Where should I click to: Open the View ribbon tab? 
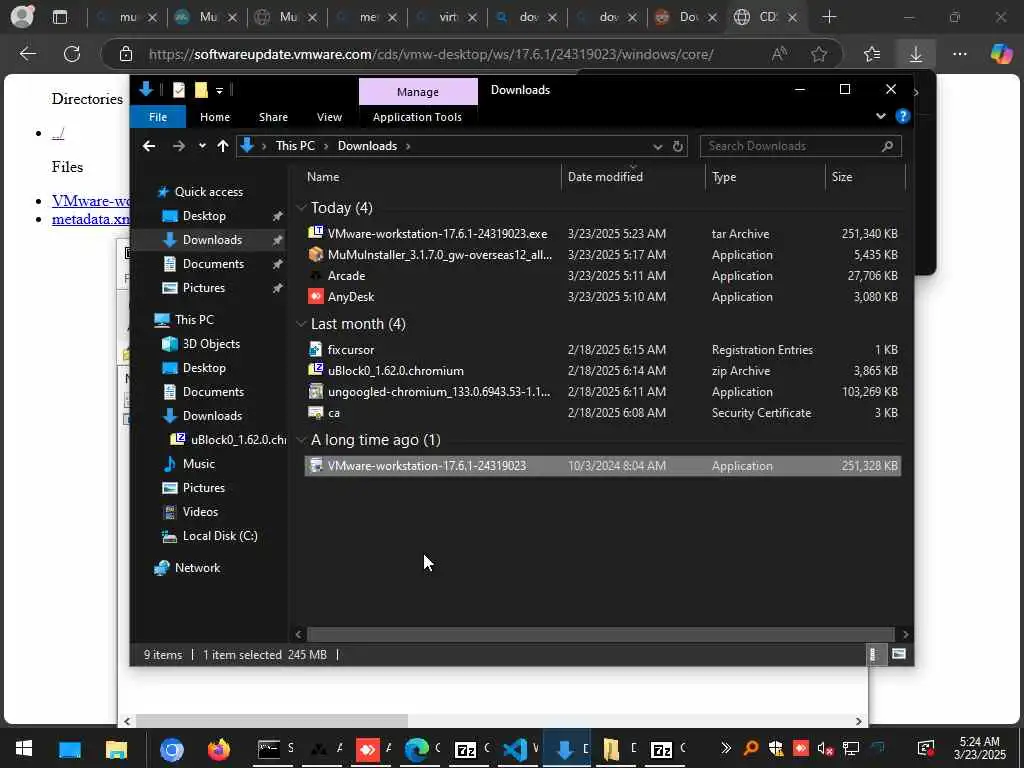click(x=329, y=117)
